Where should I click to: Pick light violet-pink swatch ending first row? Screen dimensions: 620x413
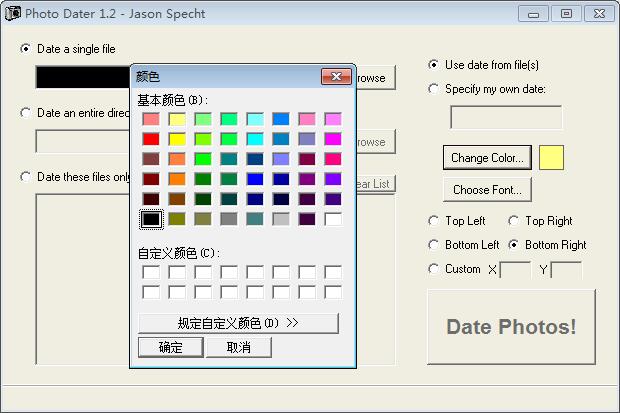click(x=333, y=119)
